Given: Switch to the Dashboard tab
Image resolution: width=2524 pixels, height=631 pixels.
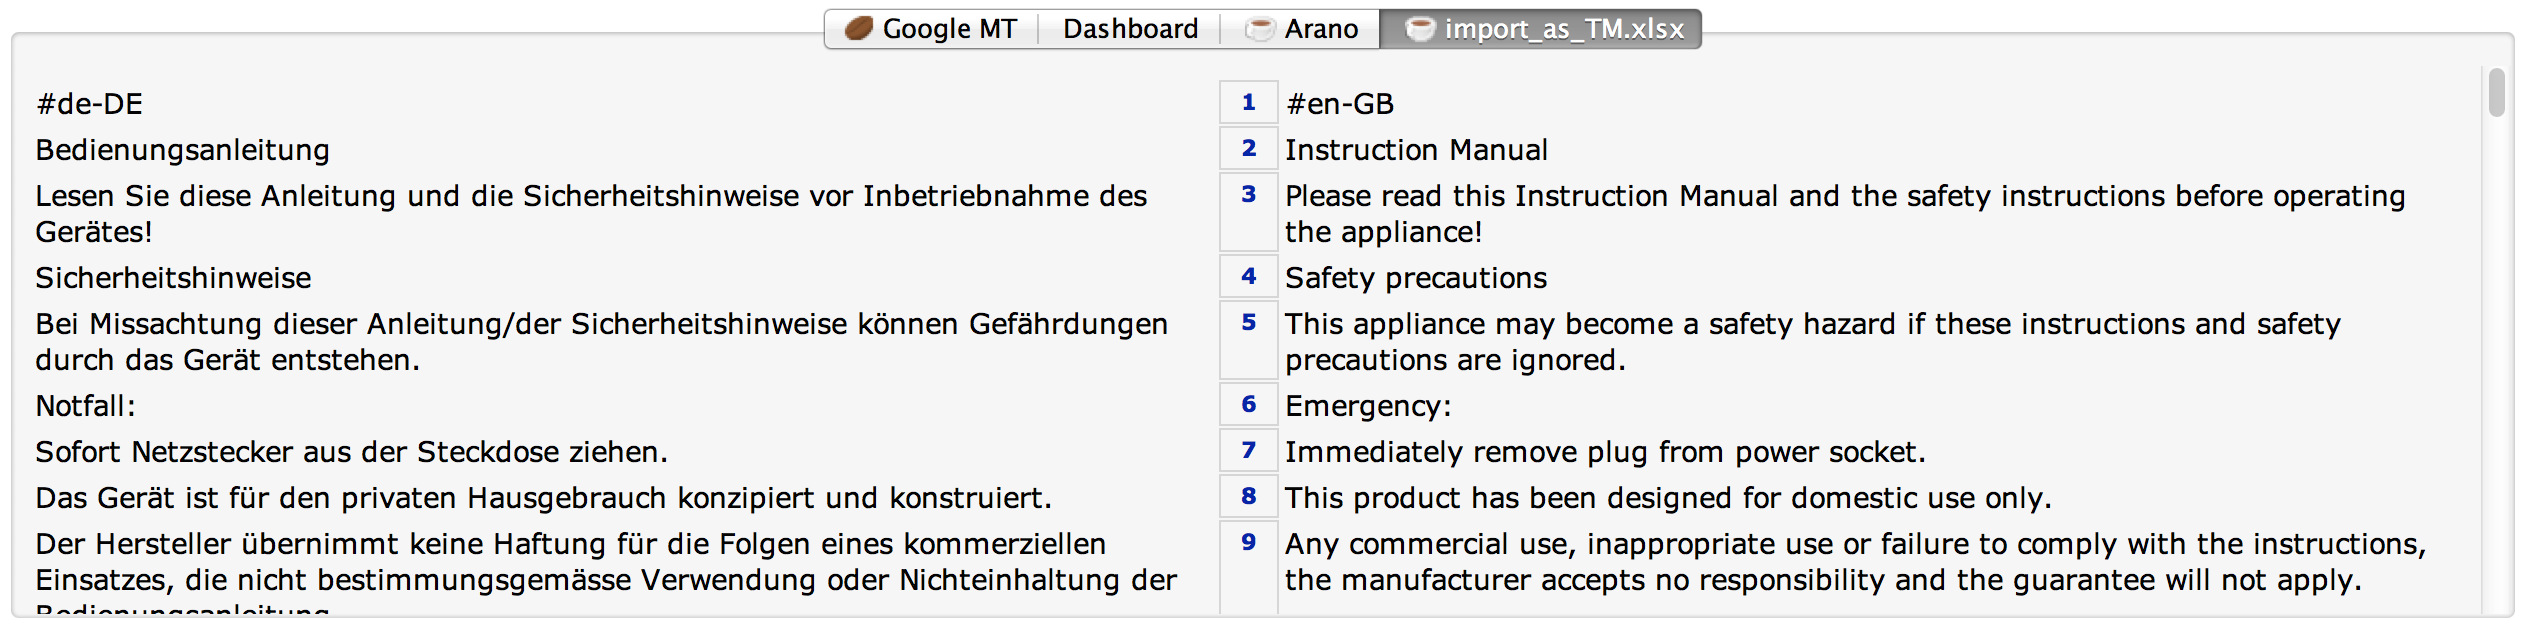Looking at the screenshot, I should (1130, 29).
